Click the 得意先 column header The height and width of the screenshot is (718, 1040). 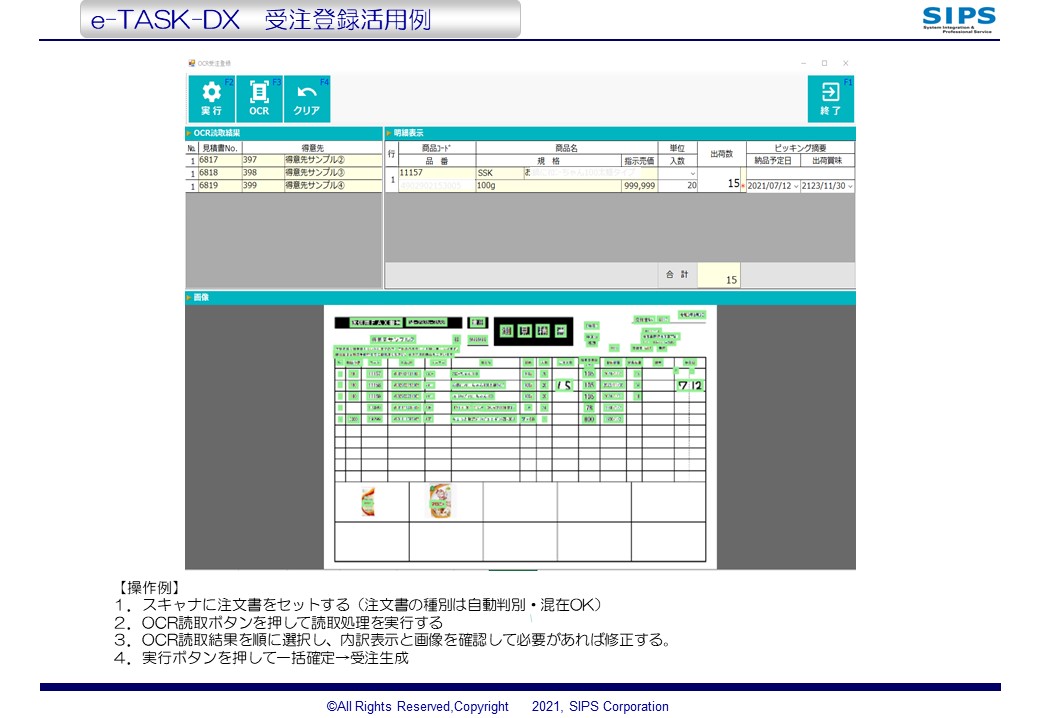click(312, 148)
